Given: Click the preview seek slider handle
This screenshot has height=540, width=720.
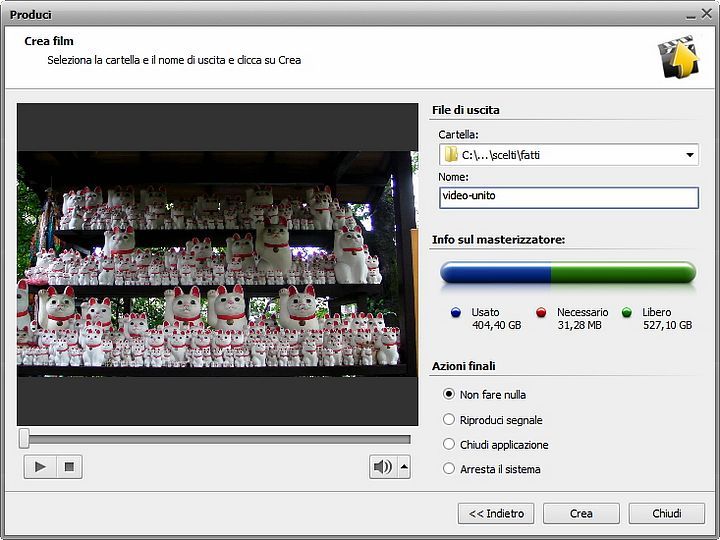Looking at the screenshot, I should tap(24, 439).
